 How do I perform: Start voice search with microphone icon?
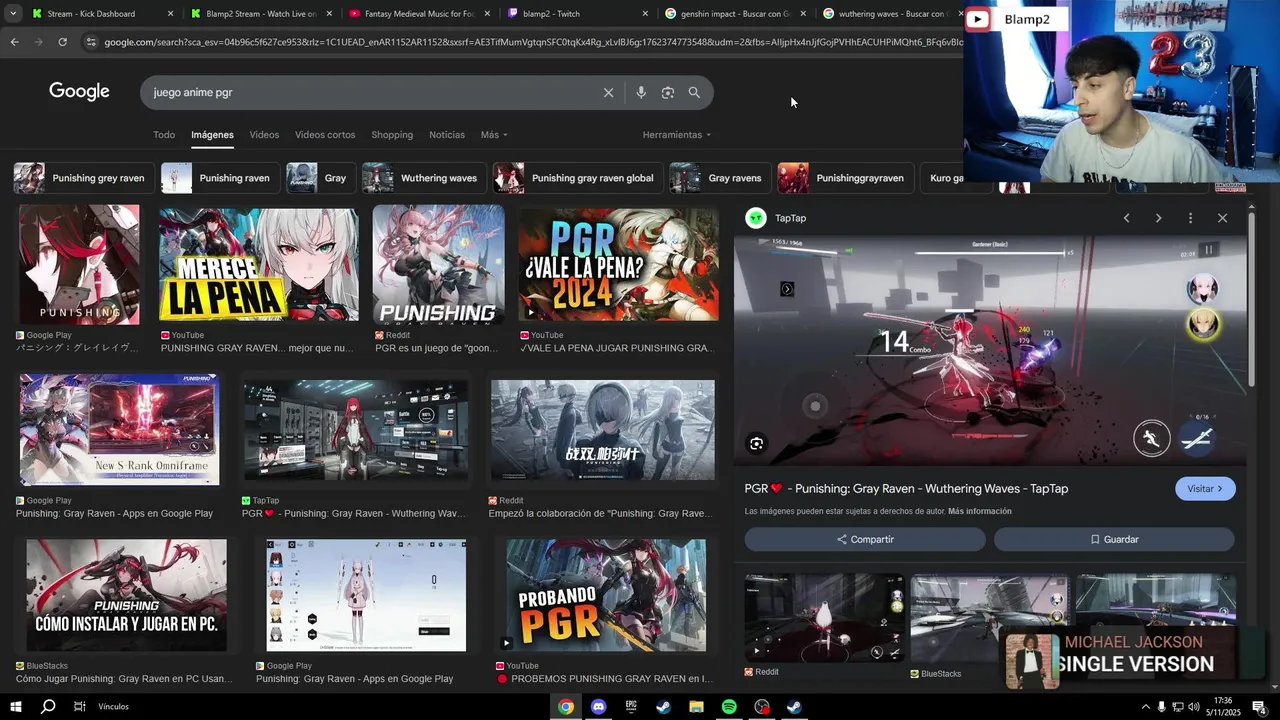pos(641,92)
